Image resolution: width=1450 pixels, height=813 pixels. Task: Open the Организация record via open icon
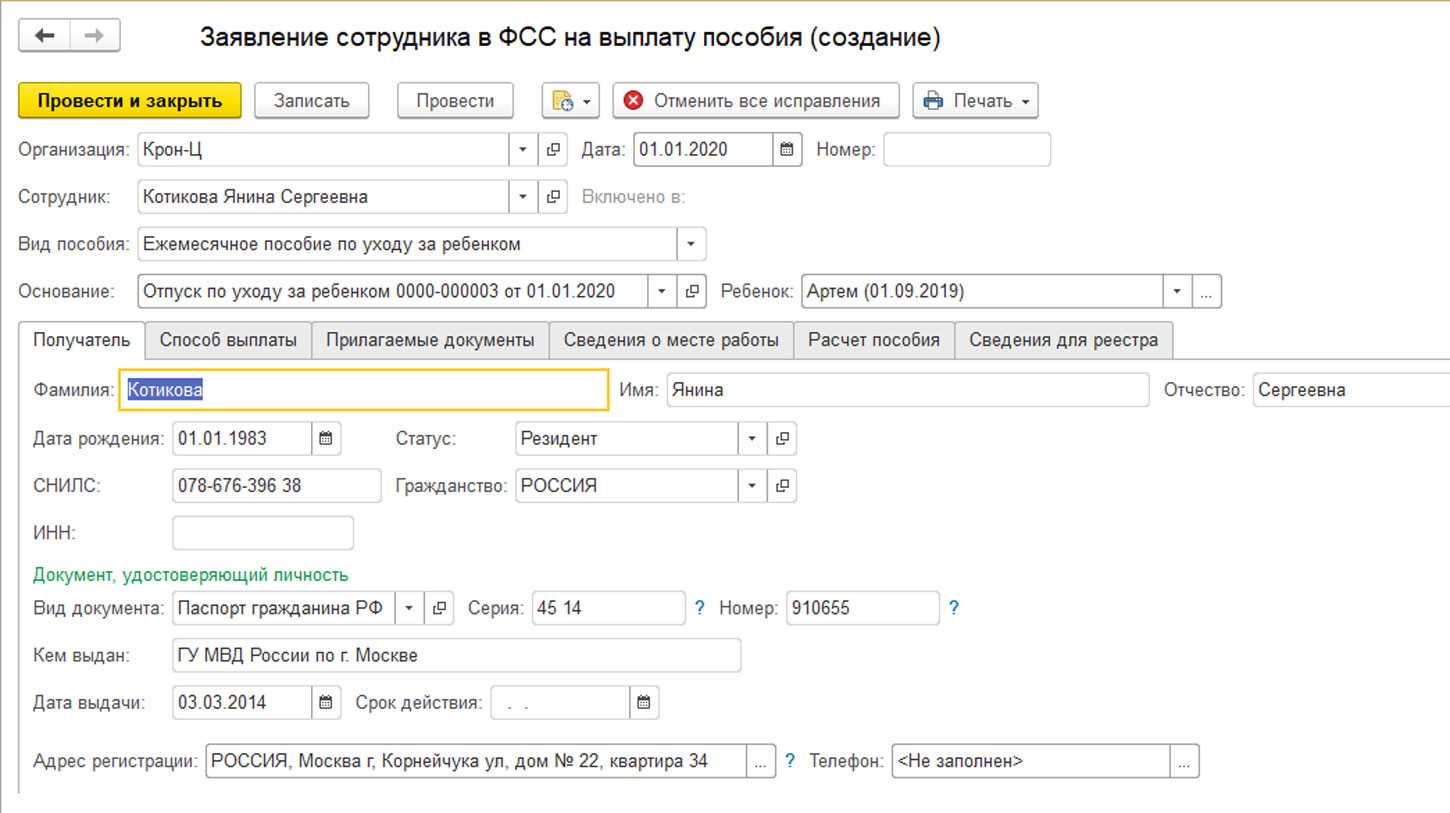click(x=553, y=150)
